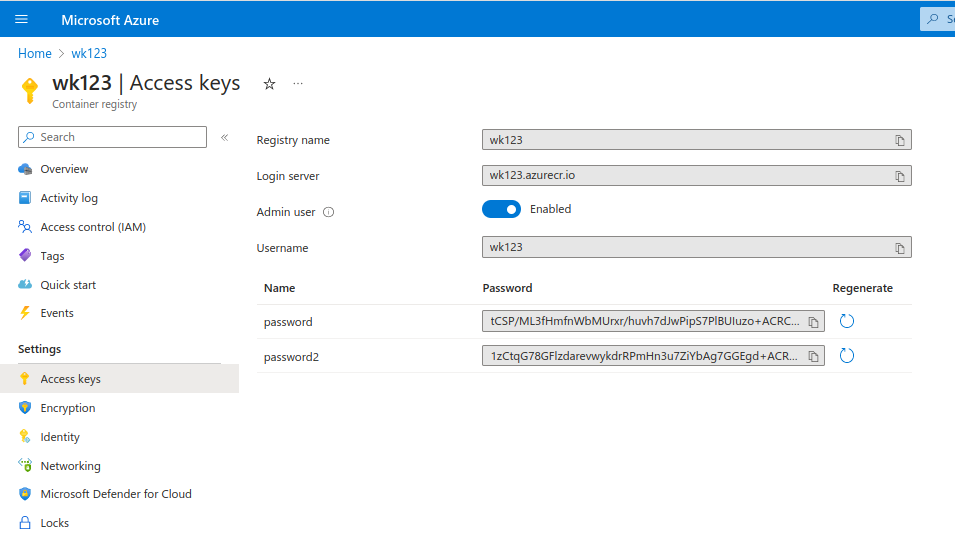Click the Container registry subtitle
Viewport: 955px width, 545px height.
(x=94, y=104)
